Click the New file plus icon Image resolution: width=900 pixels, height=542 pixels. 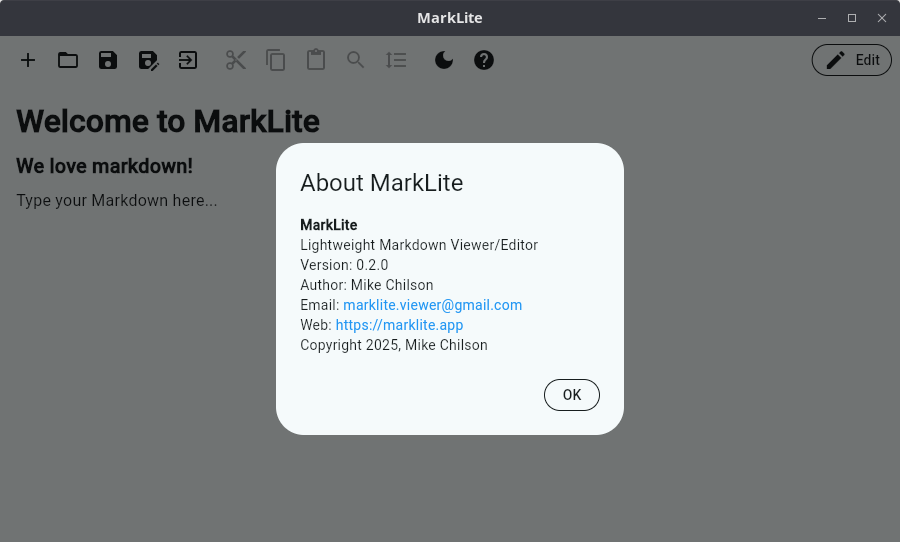[x=28, y=60]
